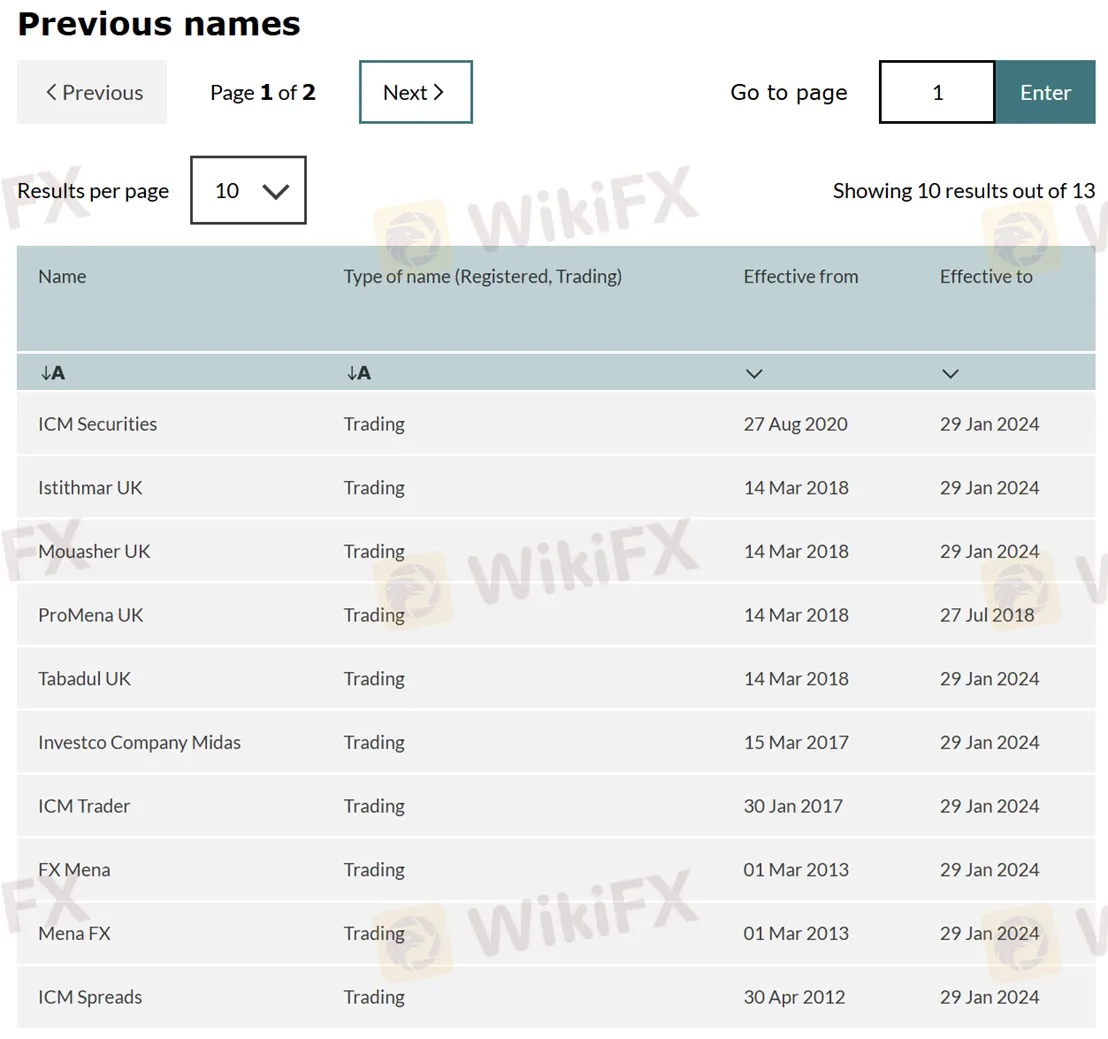
Task: Click the Name column header
Action: point(62,276)
